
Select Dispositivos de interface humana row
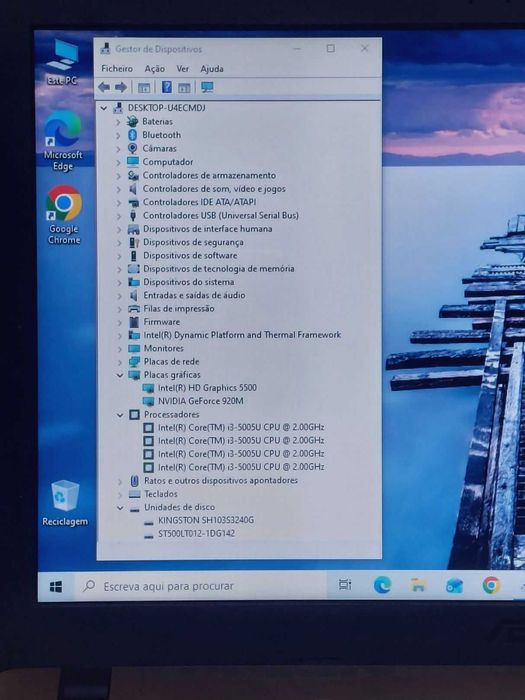pos(208,229)
